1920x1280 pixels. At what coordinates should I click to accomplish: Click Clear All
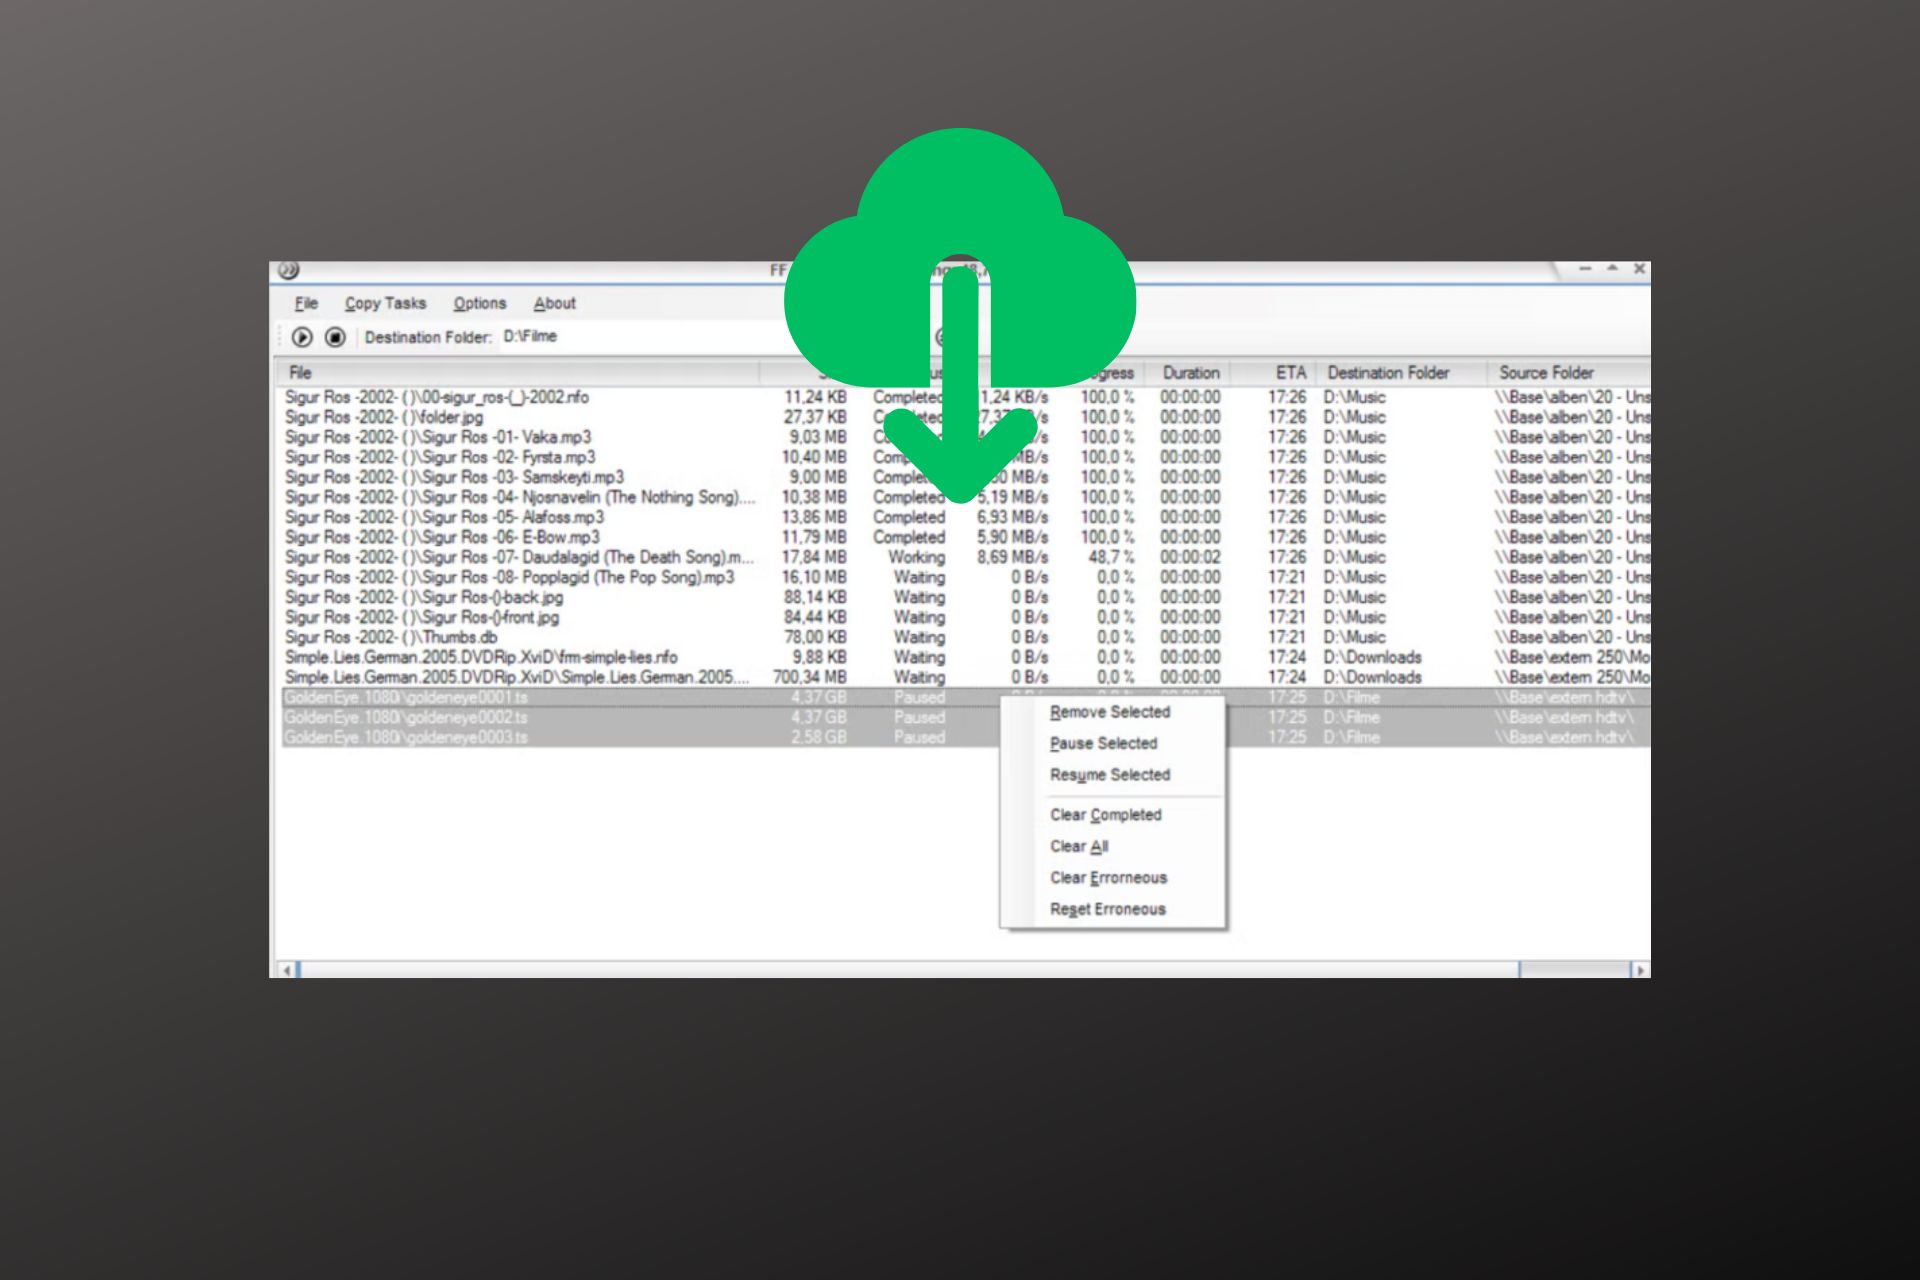[1080, 845]
